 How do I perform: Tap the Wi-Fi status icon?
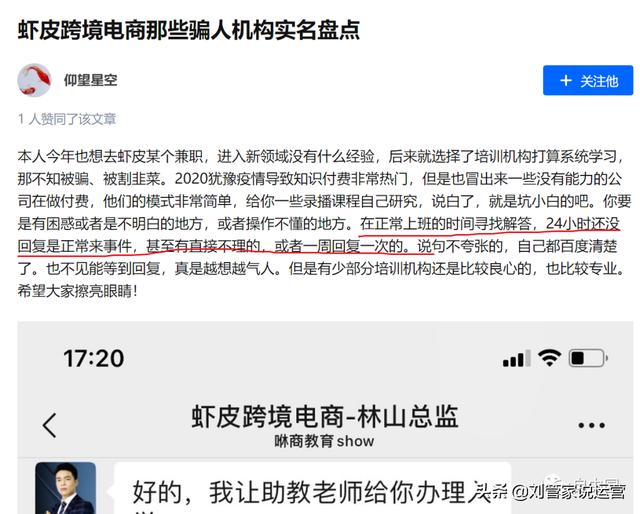[x=549, y=358]
